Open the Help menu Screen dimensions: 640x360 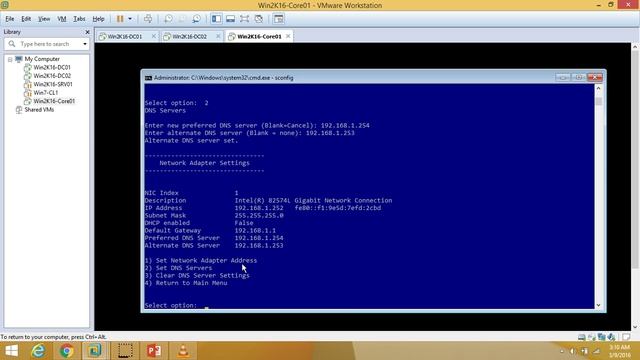(x=98, y=19)
